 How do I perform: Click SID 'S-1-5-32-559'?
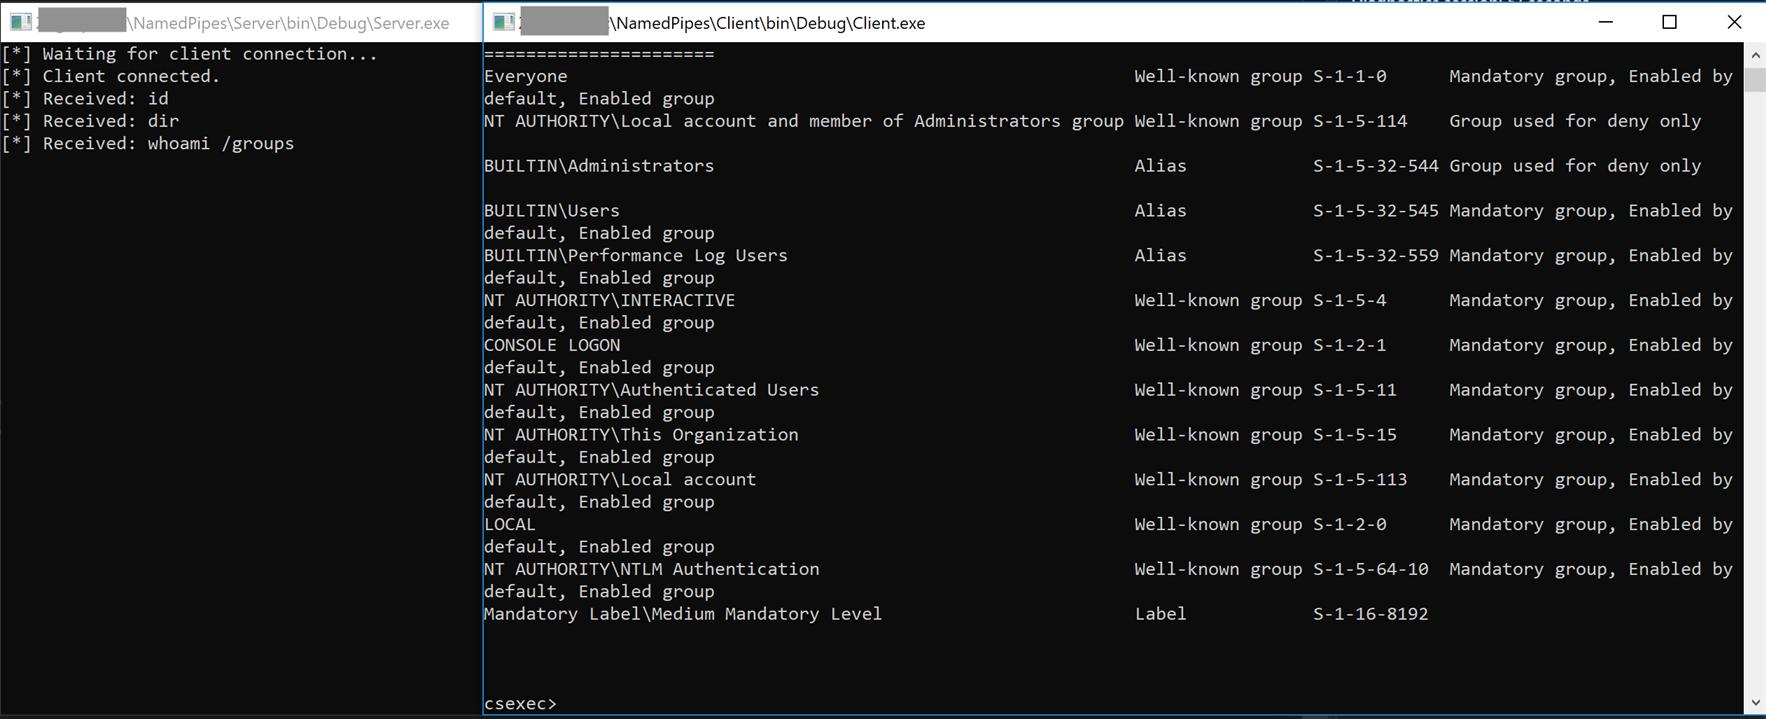coord(1376,255)
